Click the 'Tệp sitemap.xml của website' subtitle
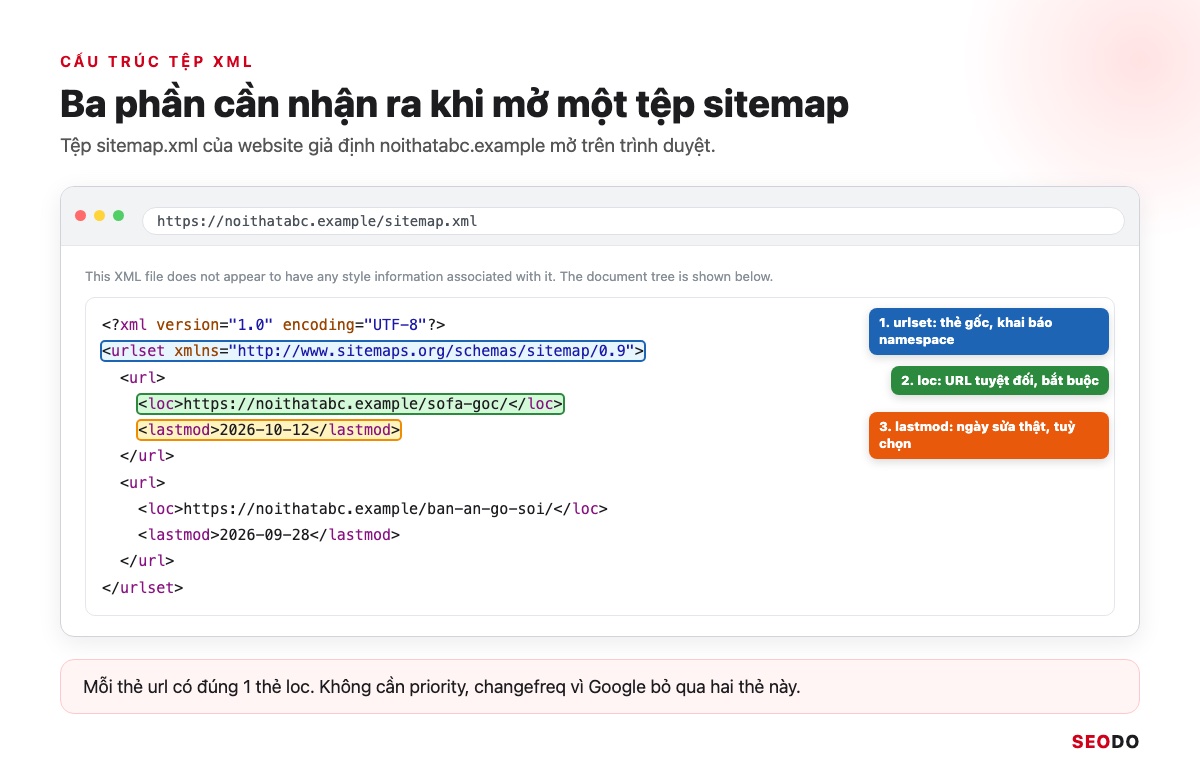 [x=388, y=146]
